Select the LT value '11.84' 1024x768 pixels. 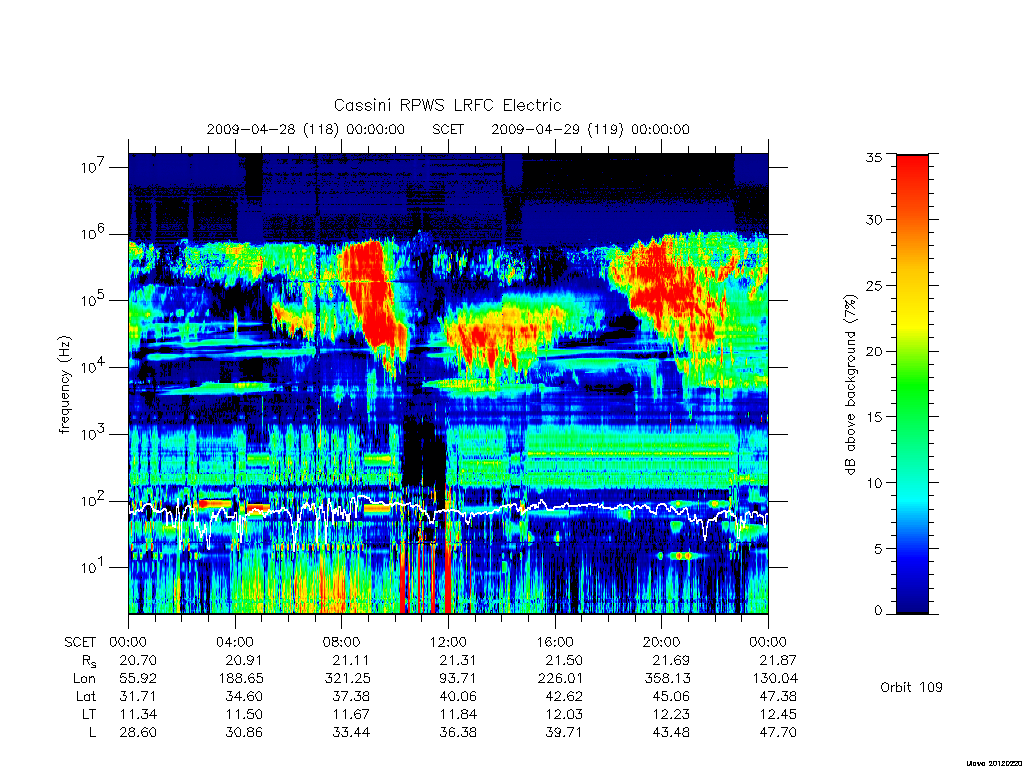(458, 714)
